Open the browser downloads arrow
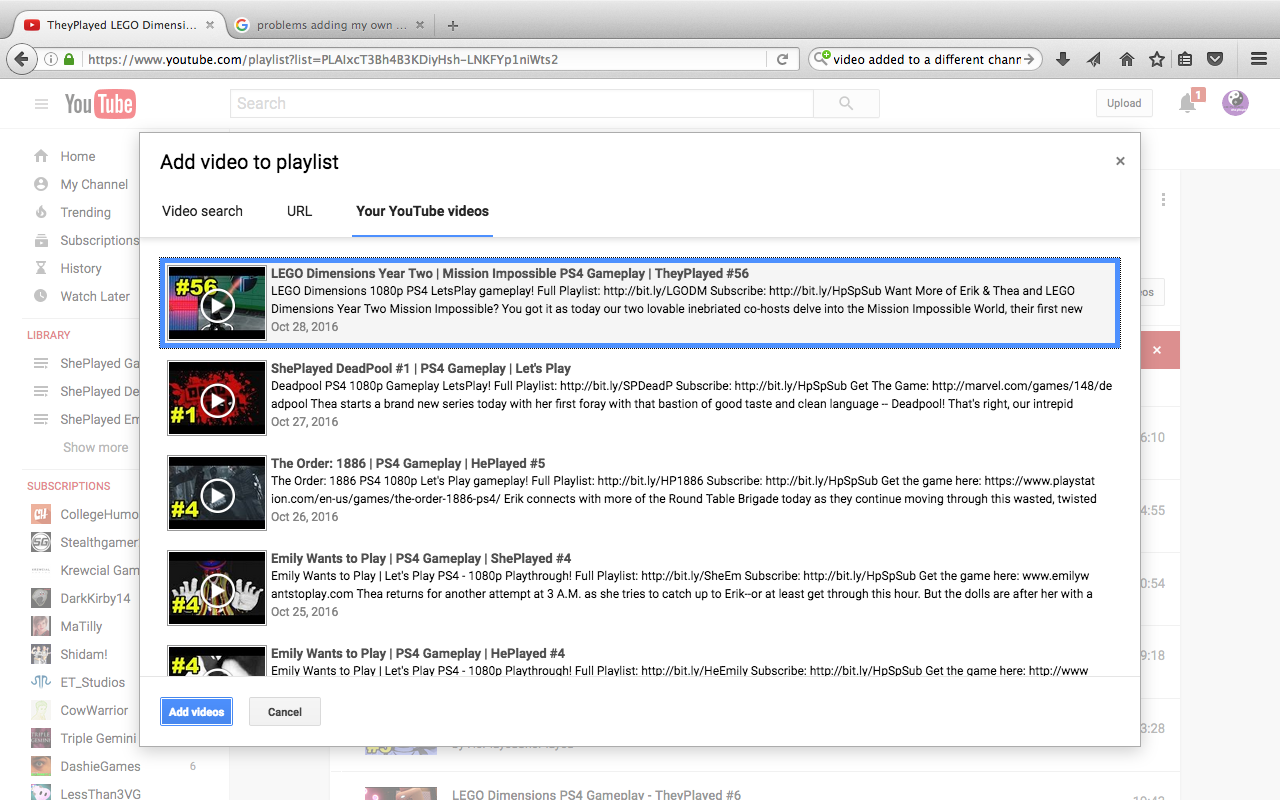Image resolution: width=1280 pixels, height=800 pixels. [1063, 60]
